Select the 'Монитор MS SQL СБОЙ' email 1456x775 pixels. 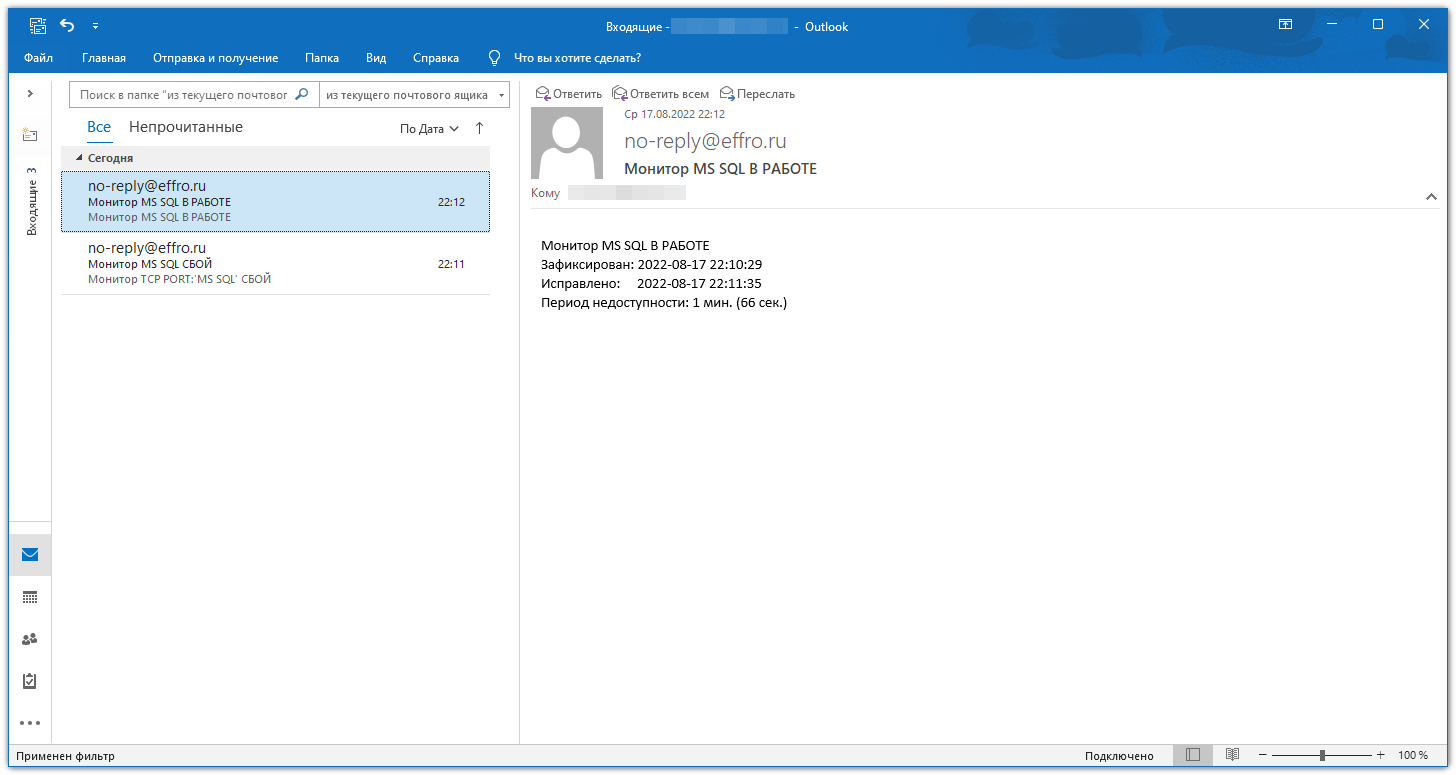coord(275,262)
